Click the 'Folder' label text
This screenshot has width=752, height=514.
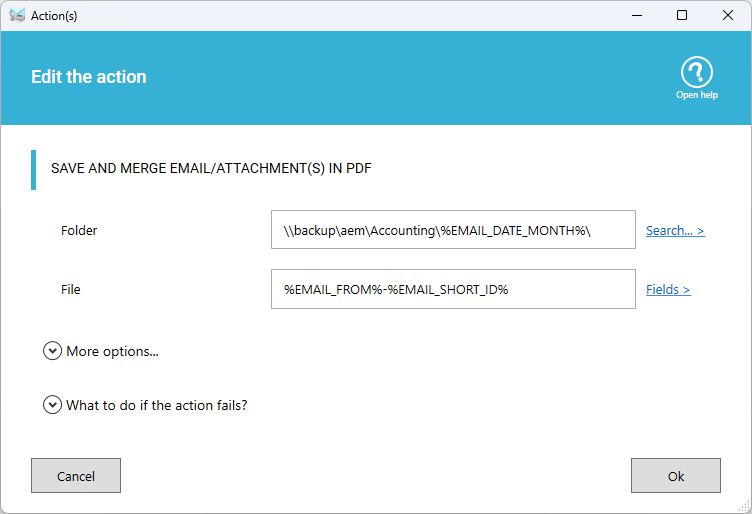(x=79, y=231)
